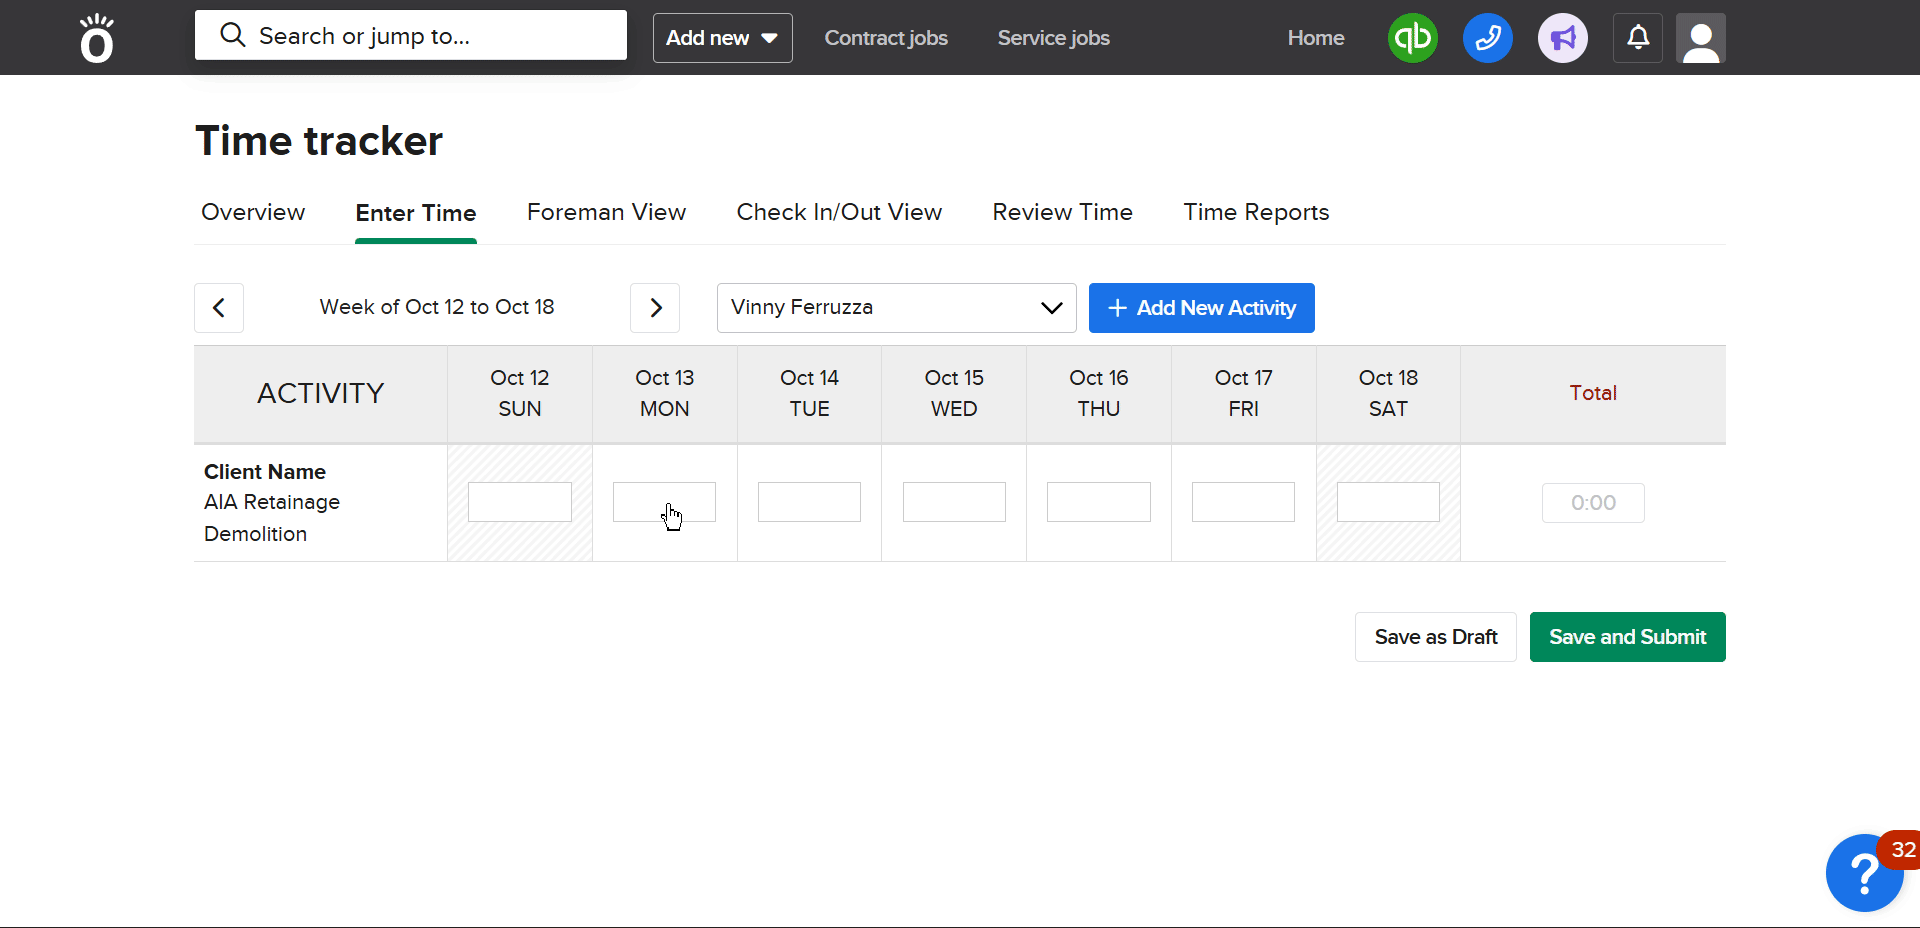1920x928 pixels.
Task: Focus the Oct 14 TUE hours field
Action: (x=809, y=502)
